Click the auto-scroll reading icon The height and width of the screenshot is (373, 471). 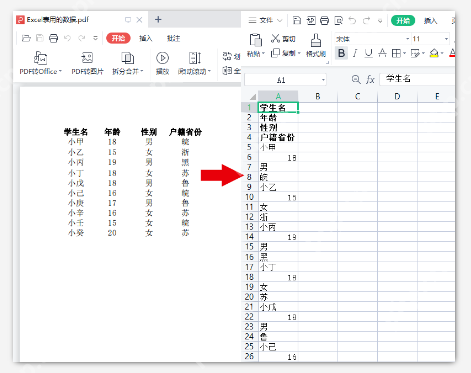(195, 58)
